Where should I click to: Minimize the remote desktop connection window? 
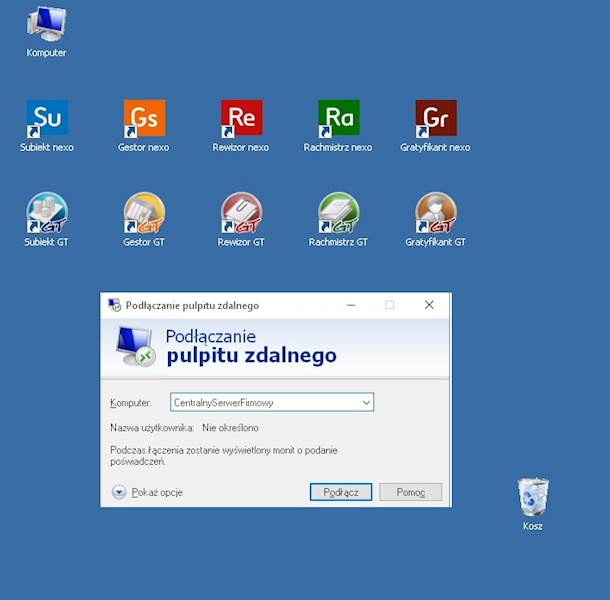351,305
